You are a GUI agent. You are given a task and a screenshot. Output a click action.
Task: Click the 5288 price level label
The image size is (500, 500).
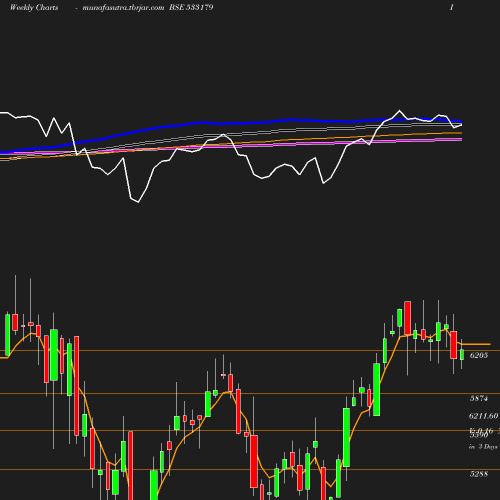(x=479, y=474)
